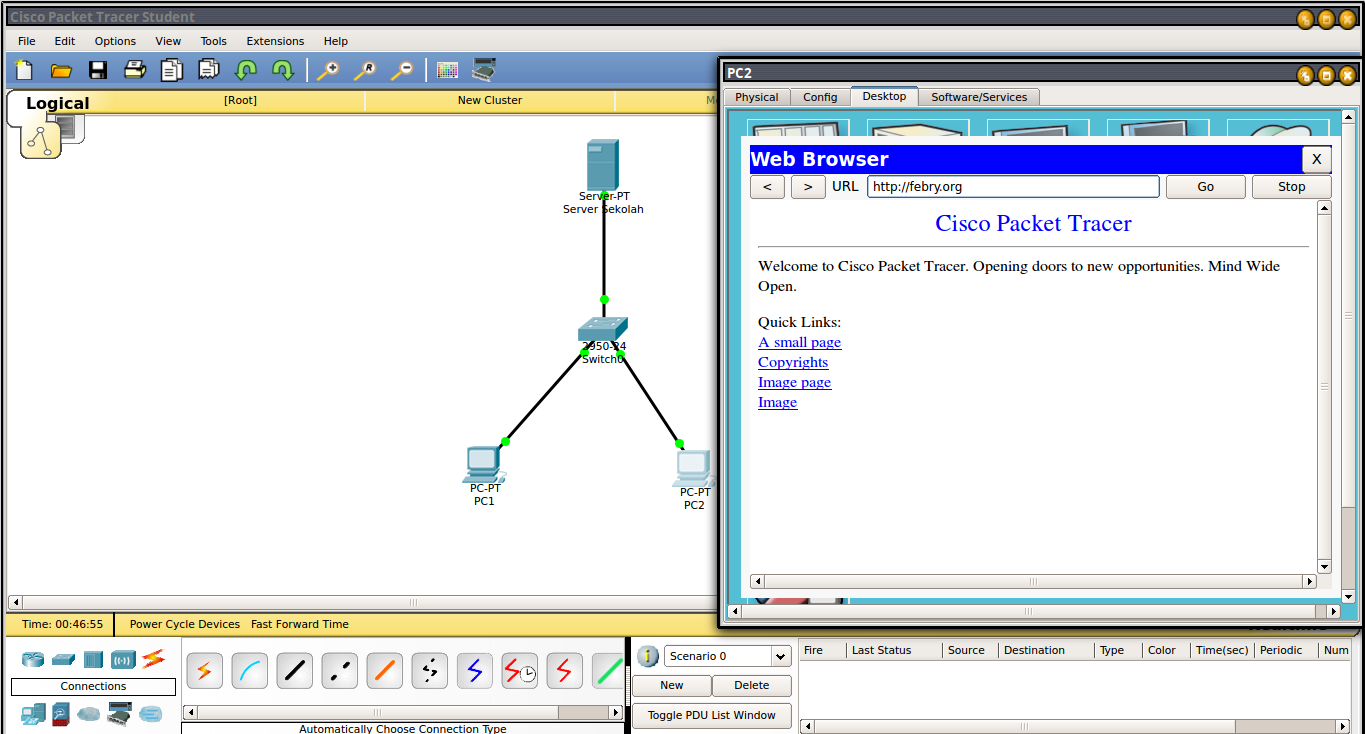Go forward with the browser > button
Image resolution: width=1365 pixels, height=734 pixels.
pos(808,187)
